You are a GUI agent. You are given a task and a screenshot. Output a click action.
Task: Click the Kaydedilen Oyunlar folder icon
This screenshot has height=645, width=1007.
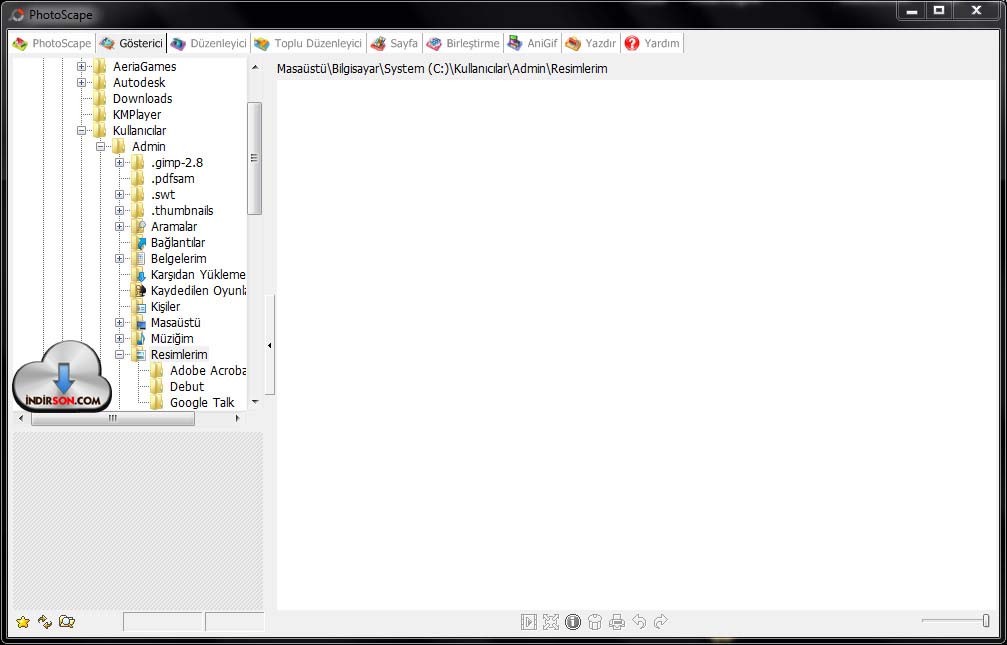click(x=139, y=291)
